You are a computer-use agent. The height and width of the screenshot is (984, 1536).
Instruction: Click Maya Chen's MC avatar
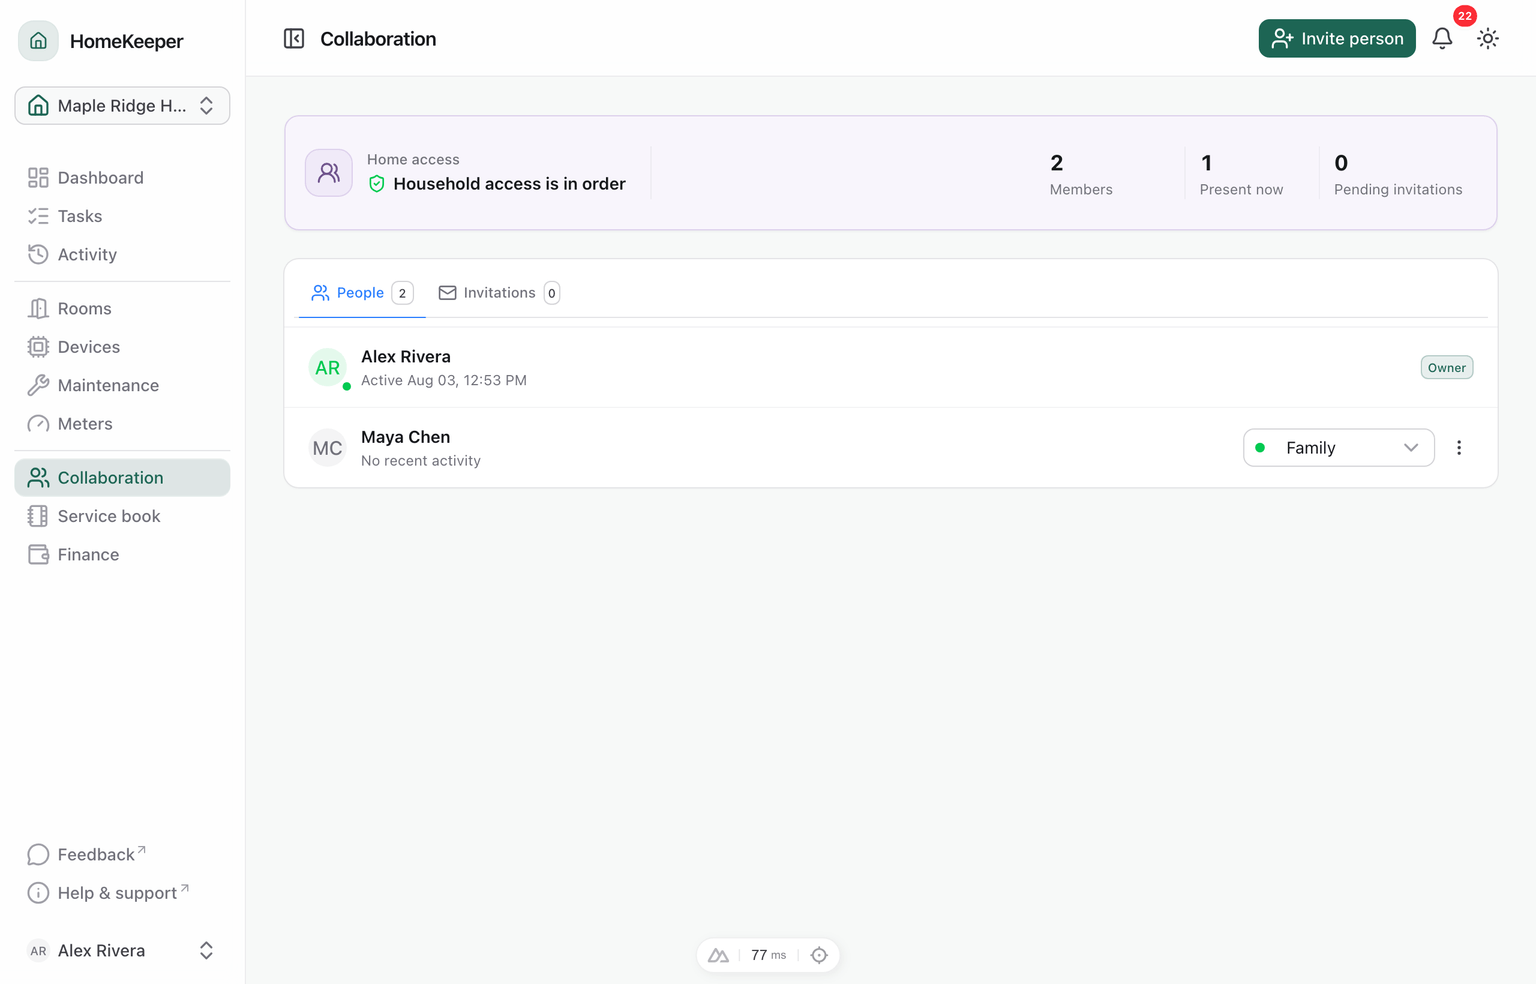pyautogui.click(x=328, y=448)
